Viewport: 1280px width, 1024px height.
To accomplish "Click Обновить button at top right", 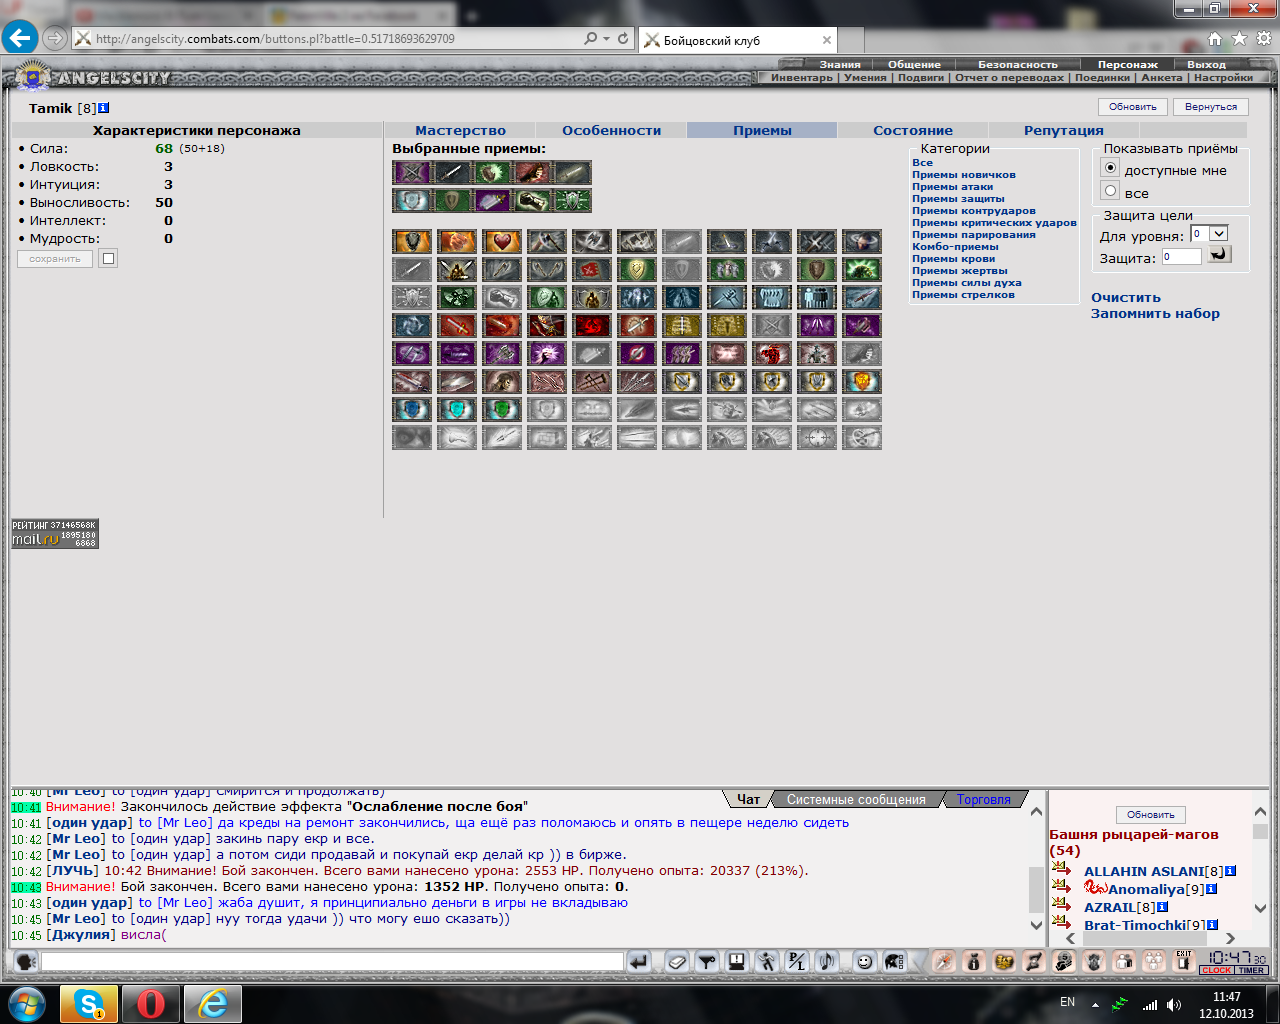I will [x=1132, y=107].
